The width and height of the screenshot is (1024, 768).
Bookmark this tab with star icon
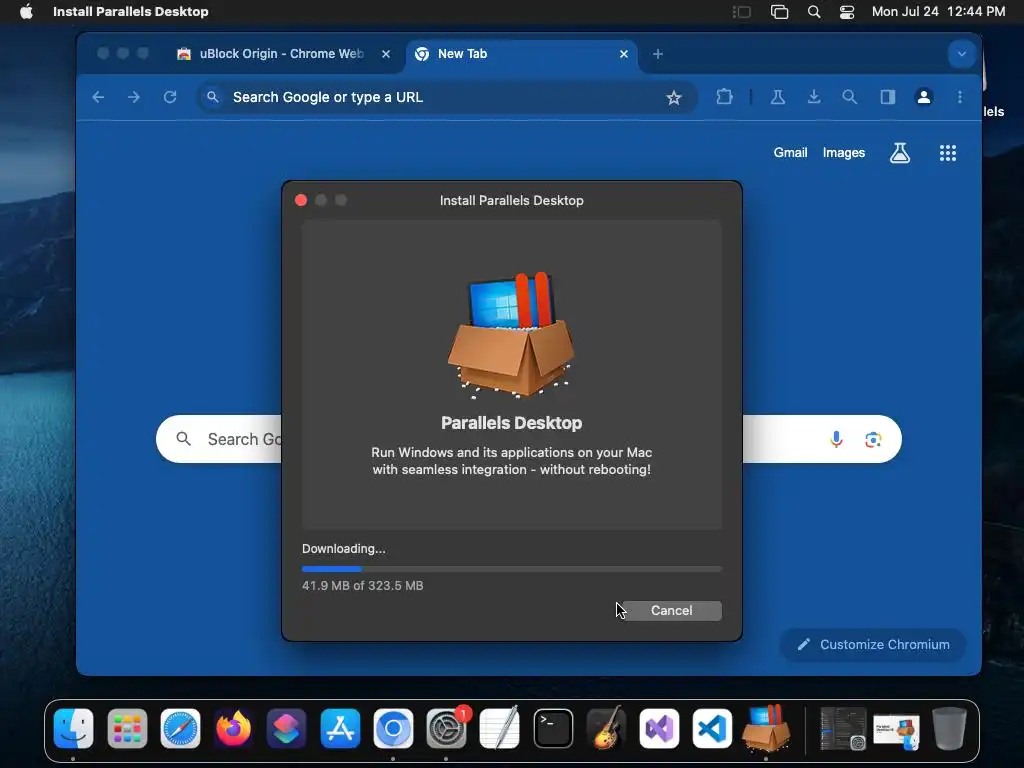tap(673, 97)
